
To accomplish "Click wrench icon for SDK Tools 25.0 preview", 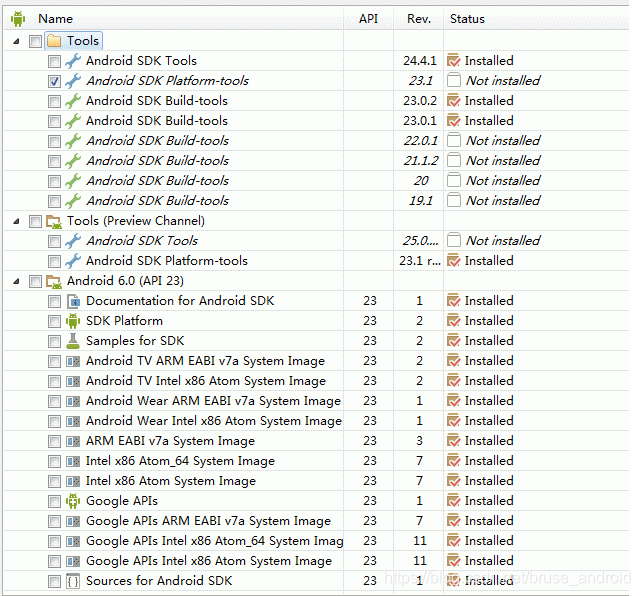I will [73, 241].
